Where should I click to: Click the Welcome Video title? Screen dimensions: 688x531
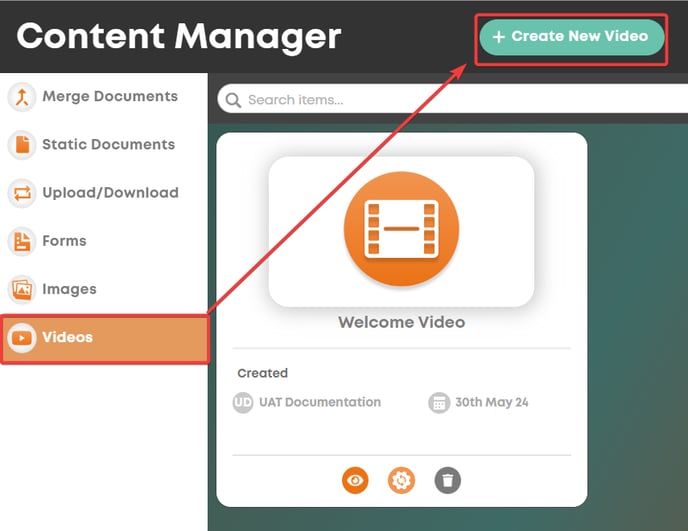[401, 322]
